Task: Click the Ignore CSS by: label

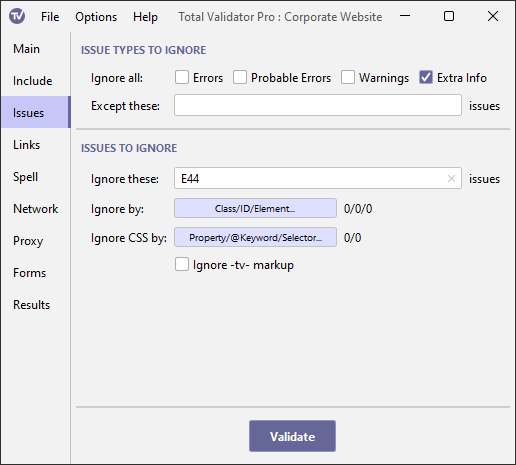Action: tap(129, 238)
